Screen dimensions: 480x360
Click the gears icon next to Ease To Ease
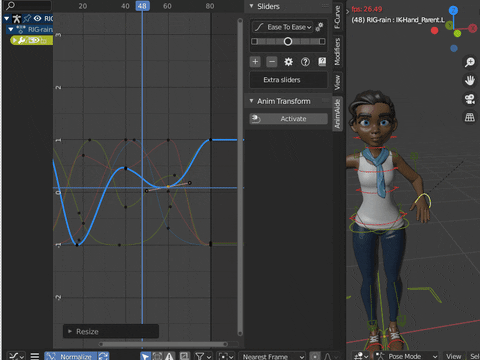point(319,27)
